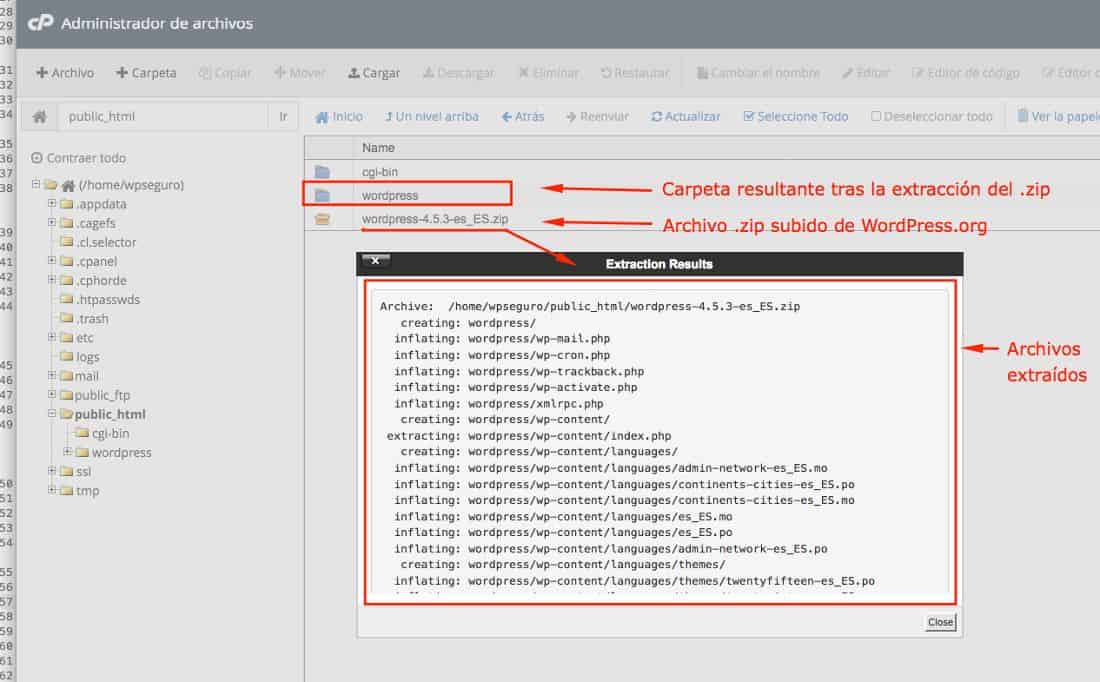Click Deseleccionar todo checkbox

coord(932,116)
